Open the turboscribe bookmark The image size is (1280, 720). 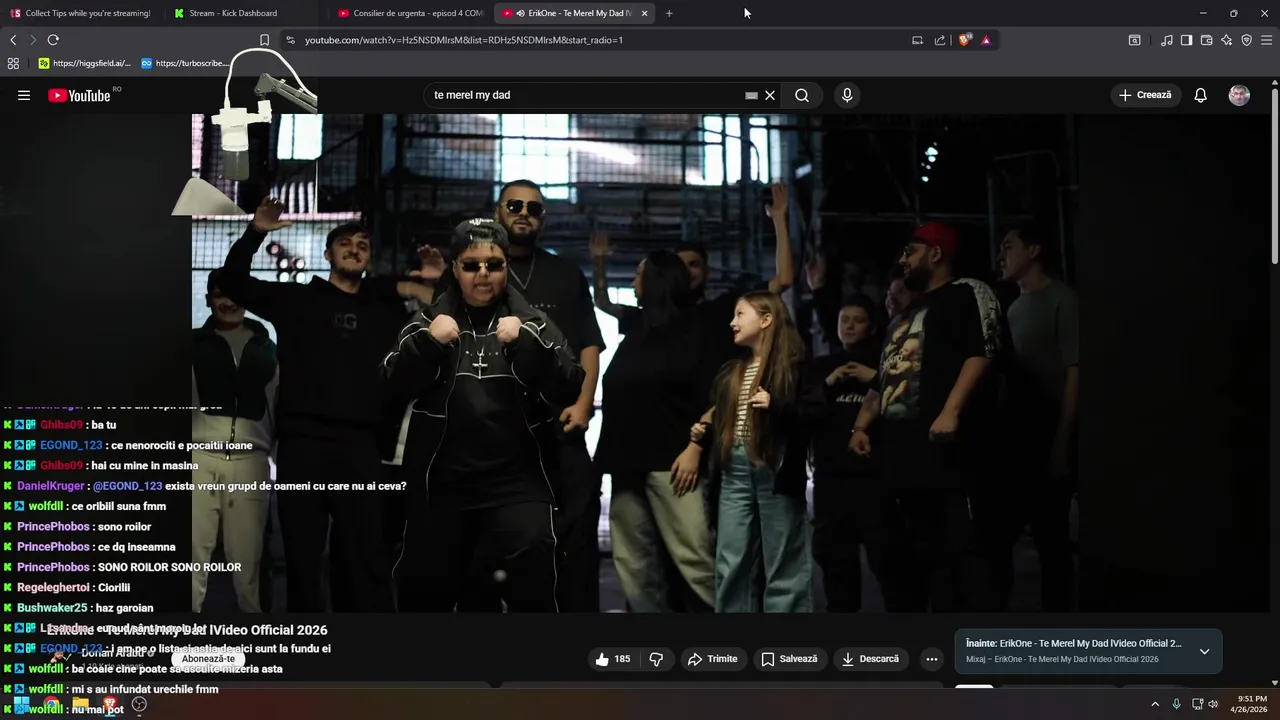click(184, 63)
